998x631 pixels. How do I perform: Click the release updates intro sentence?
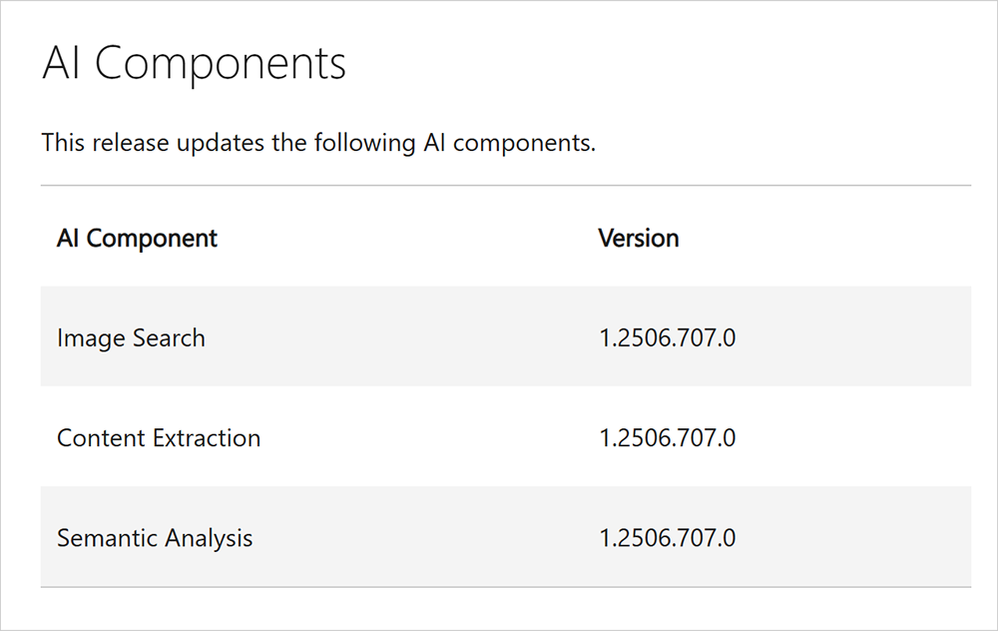coord(318,143)
